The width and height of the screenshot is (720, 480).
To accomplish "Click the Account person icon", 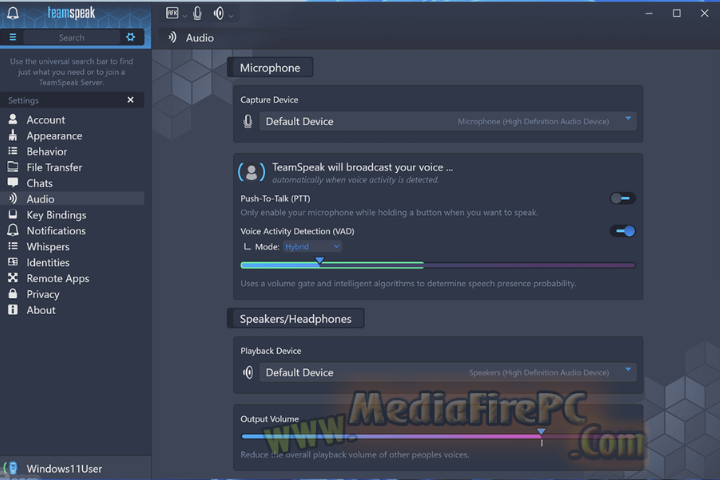I will pyautogui.click(x=13, y=119).
